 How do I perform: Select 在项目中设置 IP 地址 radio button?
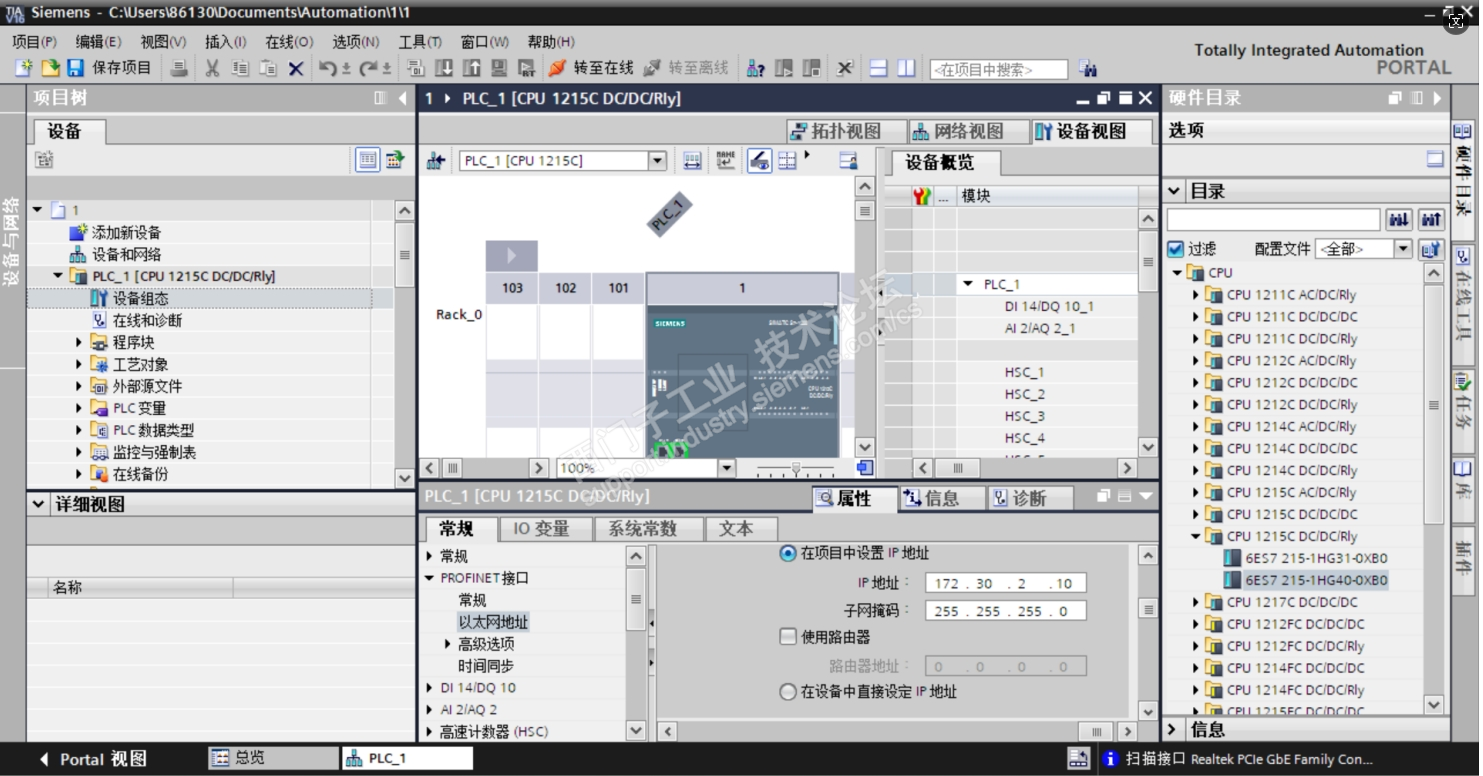(x=788, y=553)
